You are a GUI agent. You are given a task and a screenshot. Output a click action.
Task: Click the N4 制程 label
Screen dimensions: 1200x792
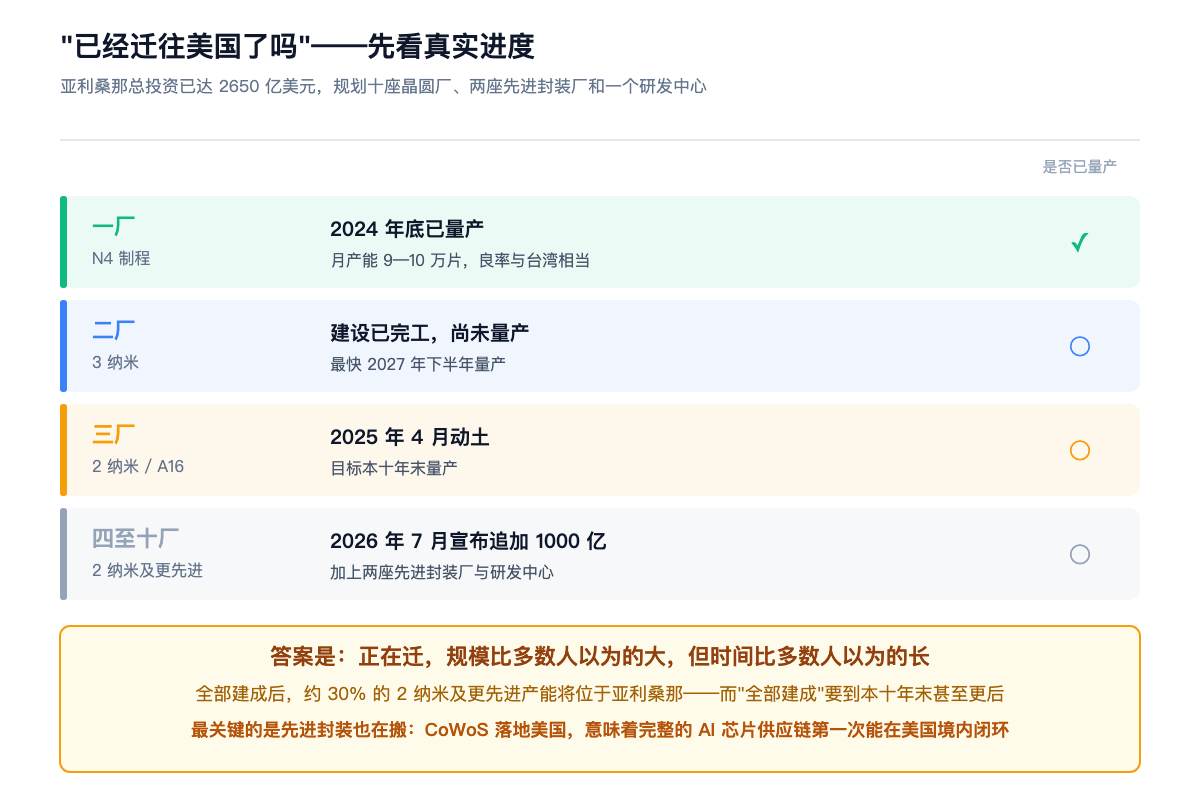(x=121, y=258)
